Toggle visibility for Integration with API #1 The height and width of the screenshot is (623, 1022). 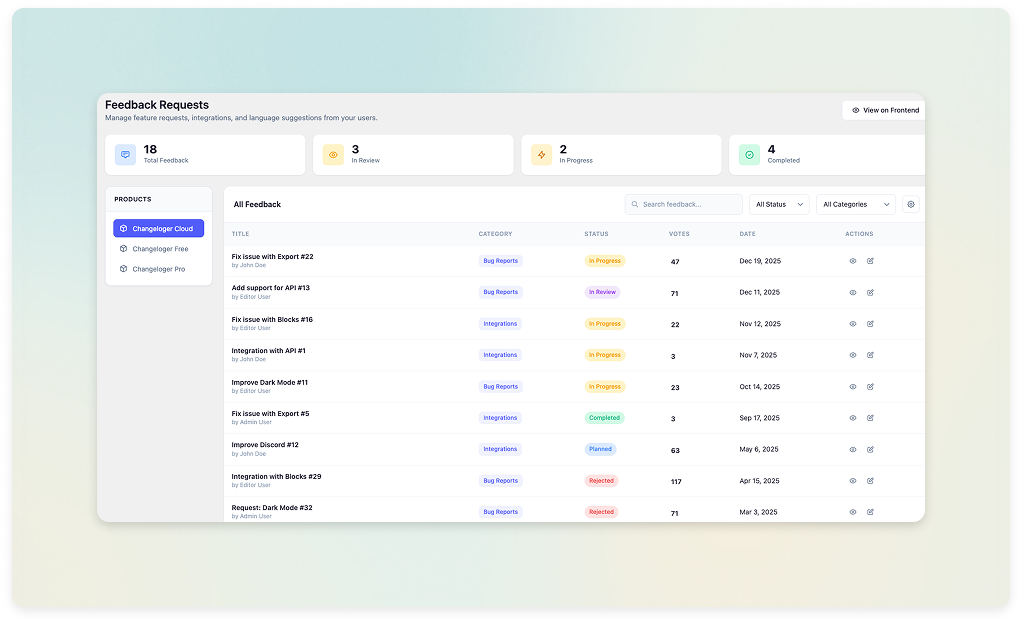point(852,354)
